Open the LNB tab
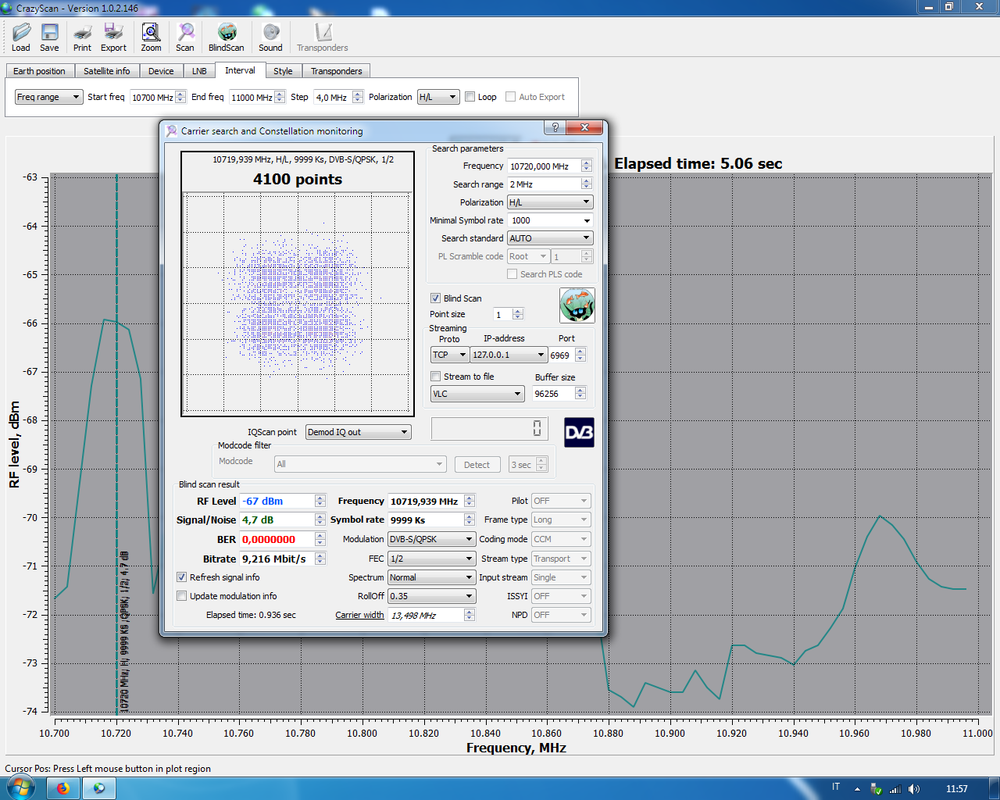Image resolution: width=1000 pixels, height=800 pixels. (199, 71)
